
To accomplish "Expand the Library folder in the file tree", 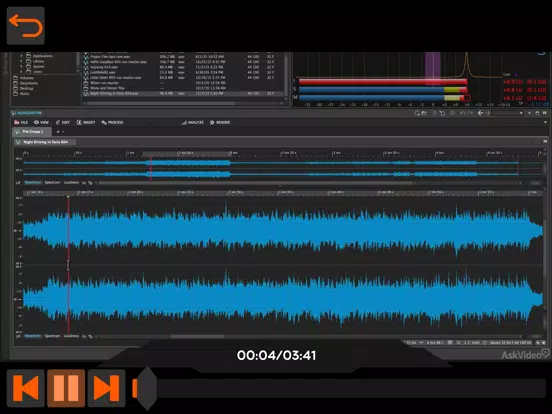I will click(x=21, y=61).
